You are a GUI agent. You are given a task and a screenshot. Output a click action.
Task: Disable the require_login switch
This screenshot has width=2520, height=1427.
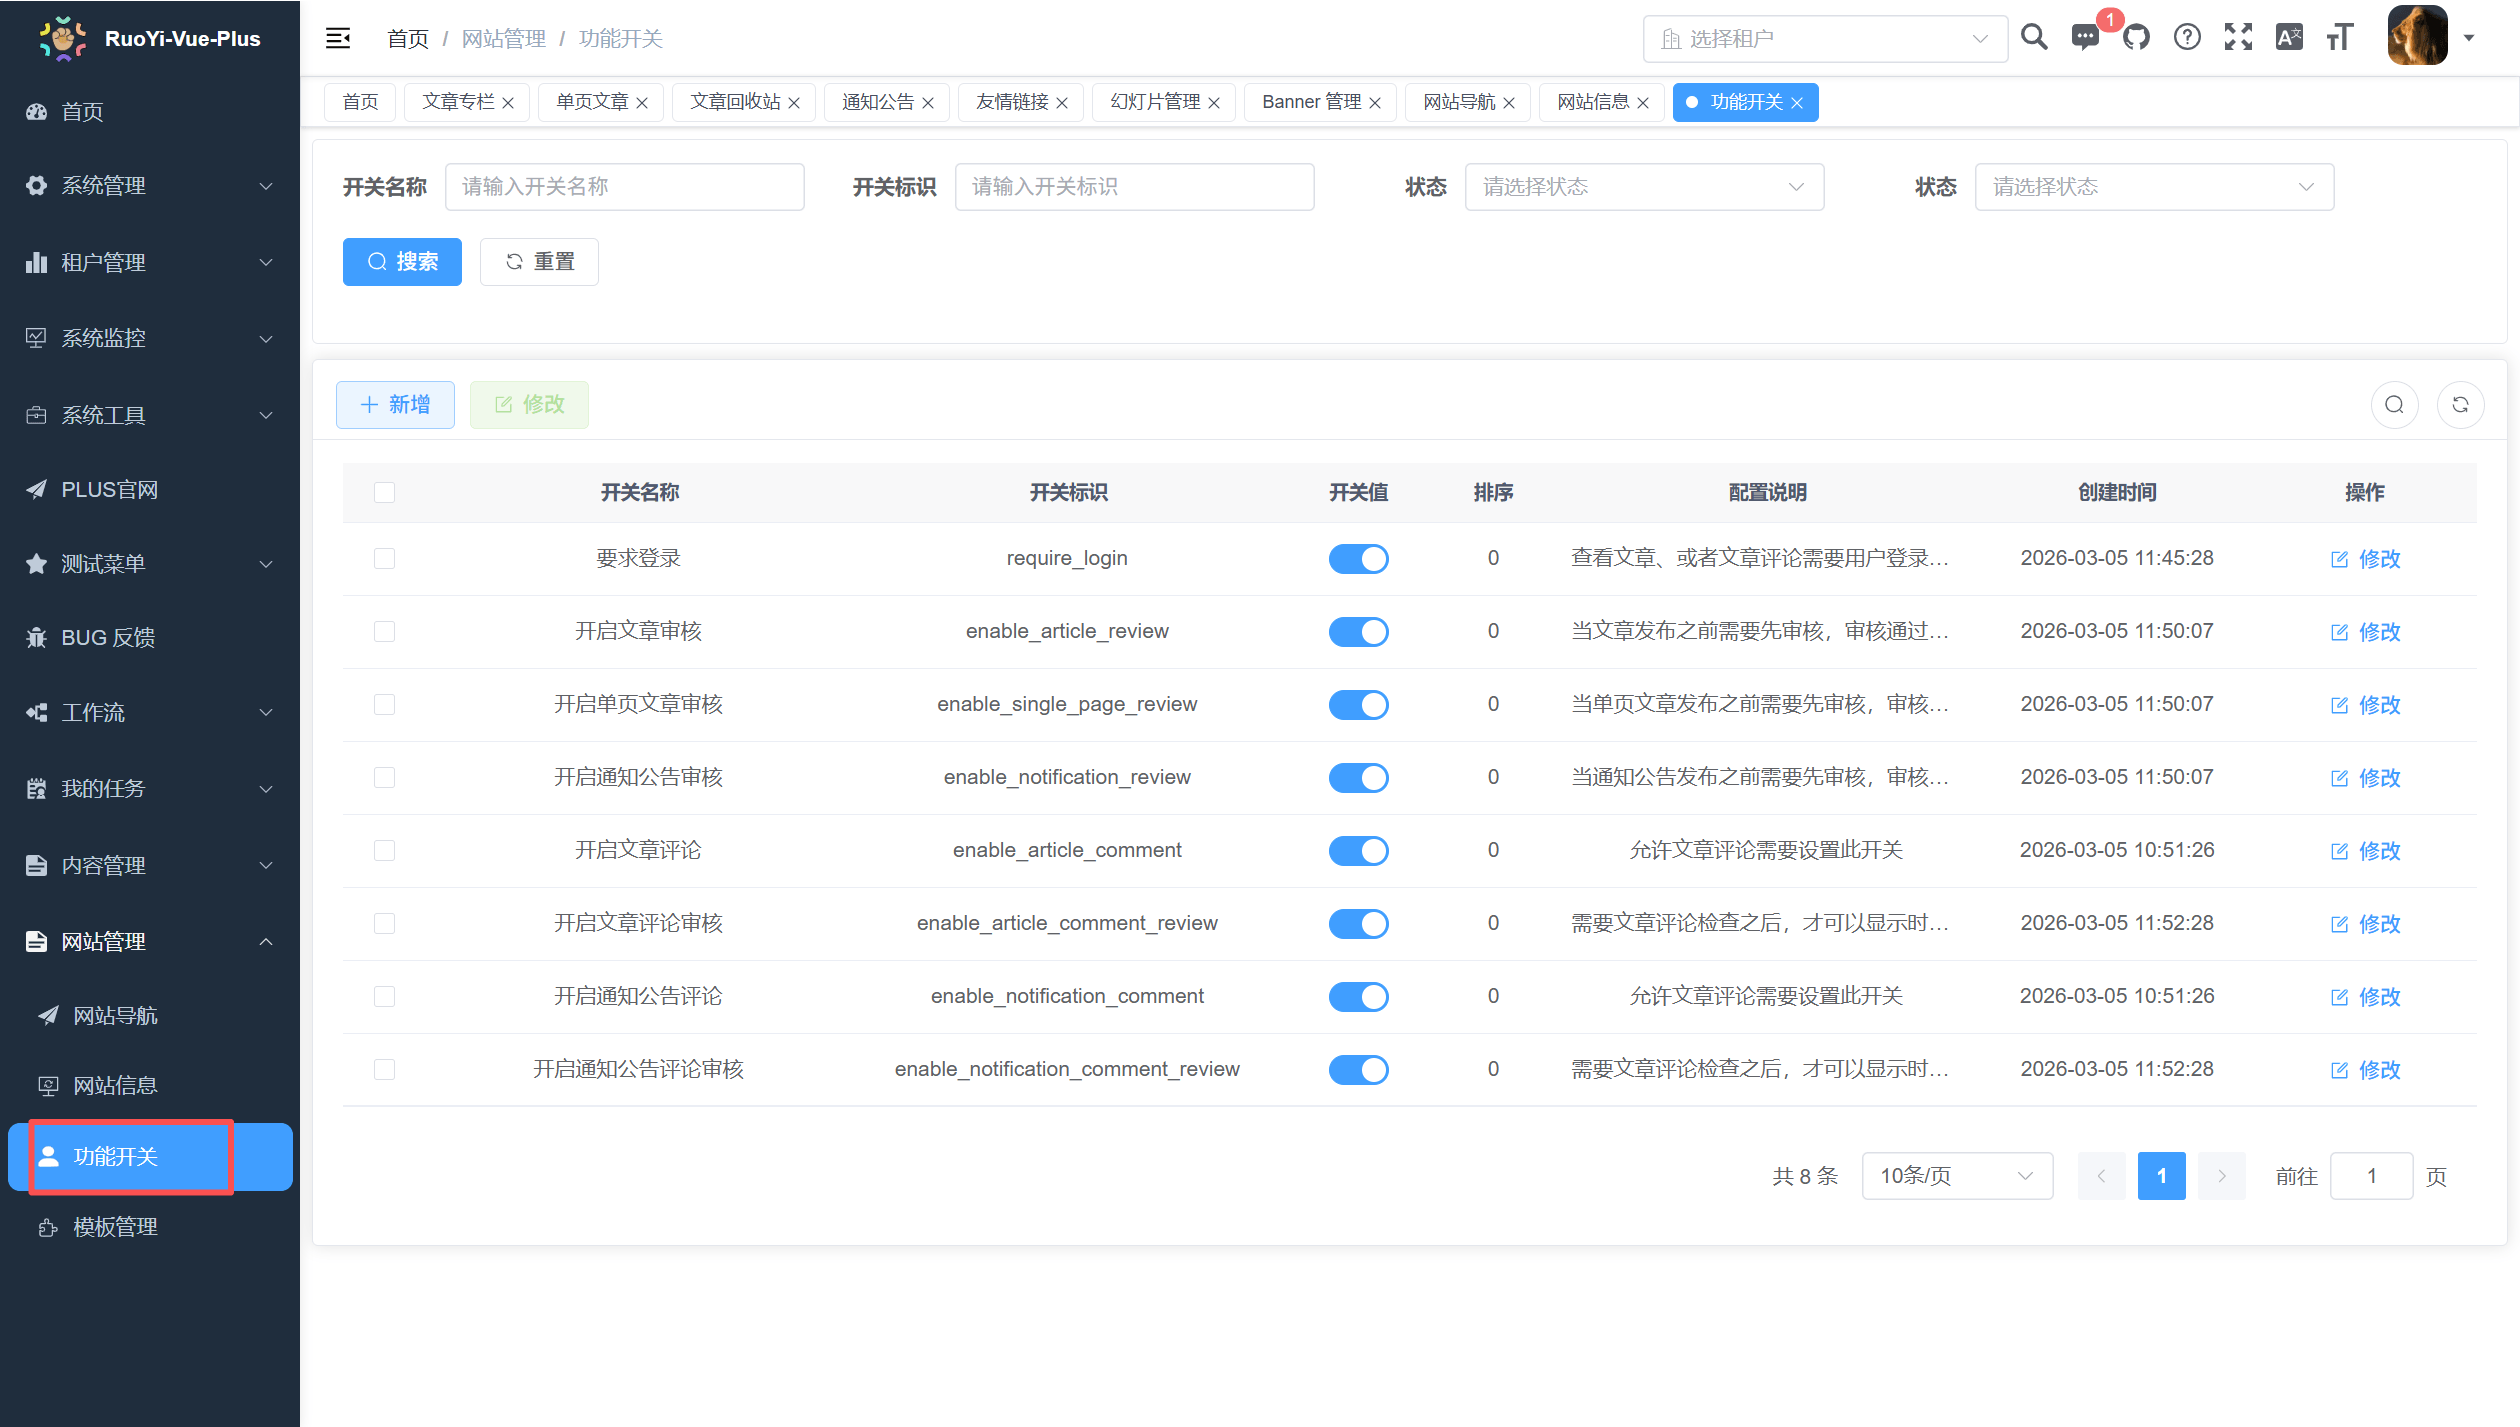[x=1358, y=558]
